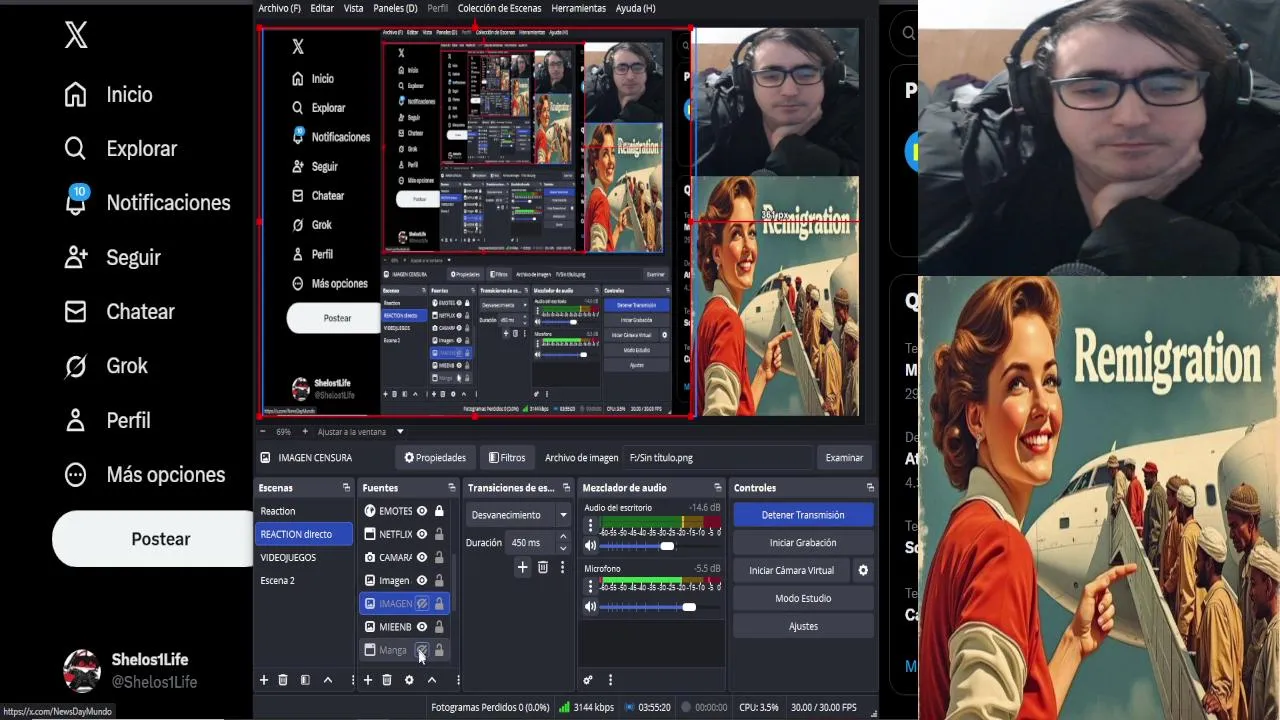This screenshot has width=1280, height=720.
Task: Open transitions three-dot menu
Action: [x=562, y=567]
